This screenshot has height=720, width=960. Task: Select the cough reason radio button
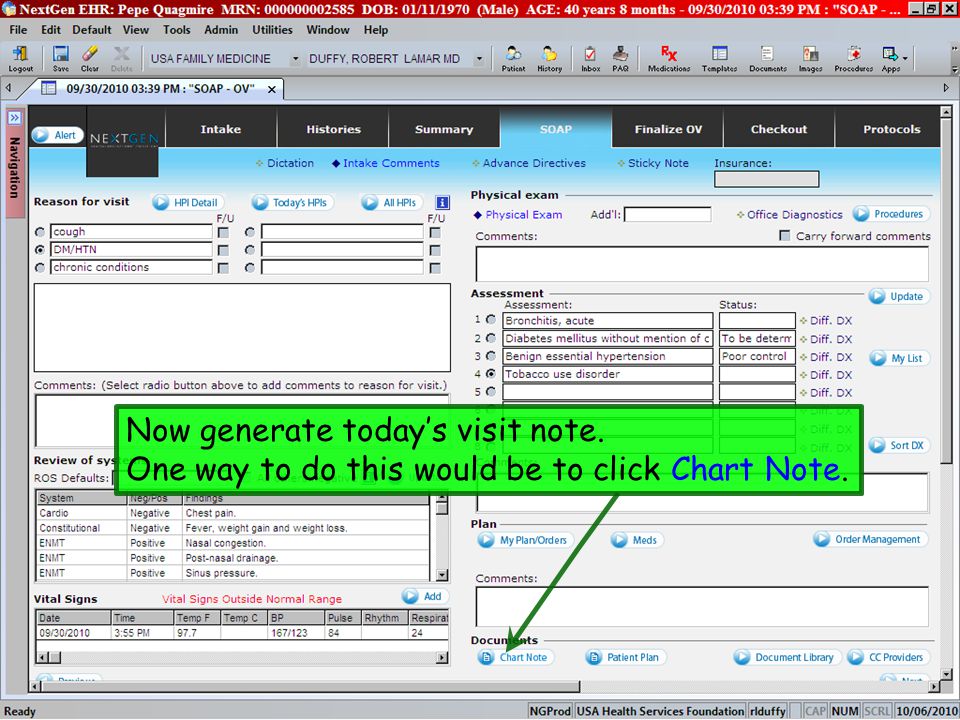40,232
